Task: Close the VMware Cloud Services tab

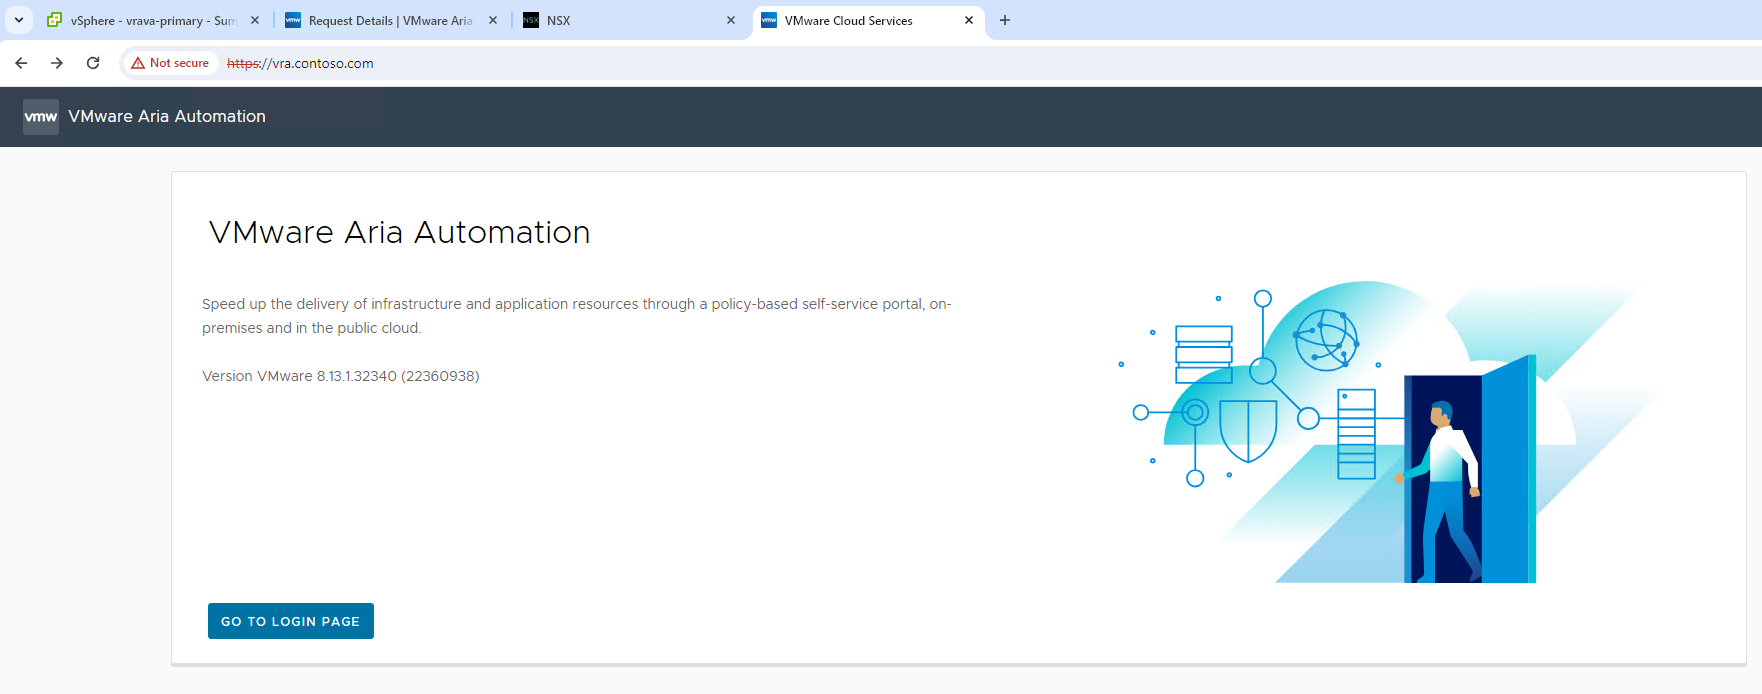Action: (x=969, y=20)
